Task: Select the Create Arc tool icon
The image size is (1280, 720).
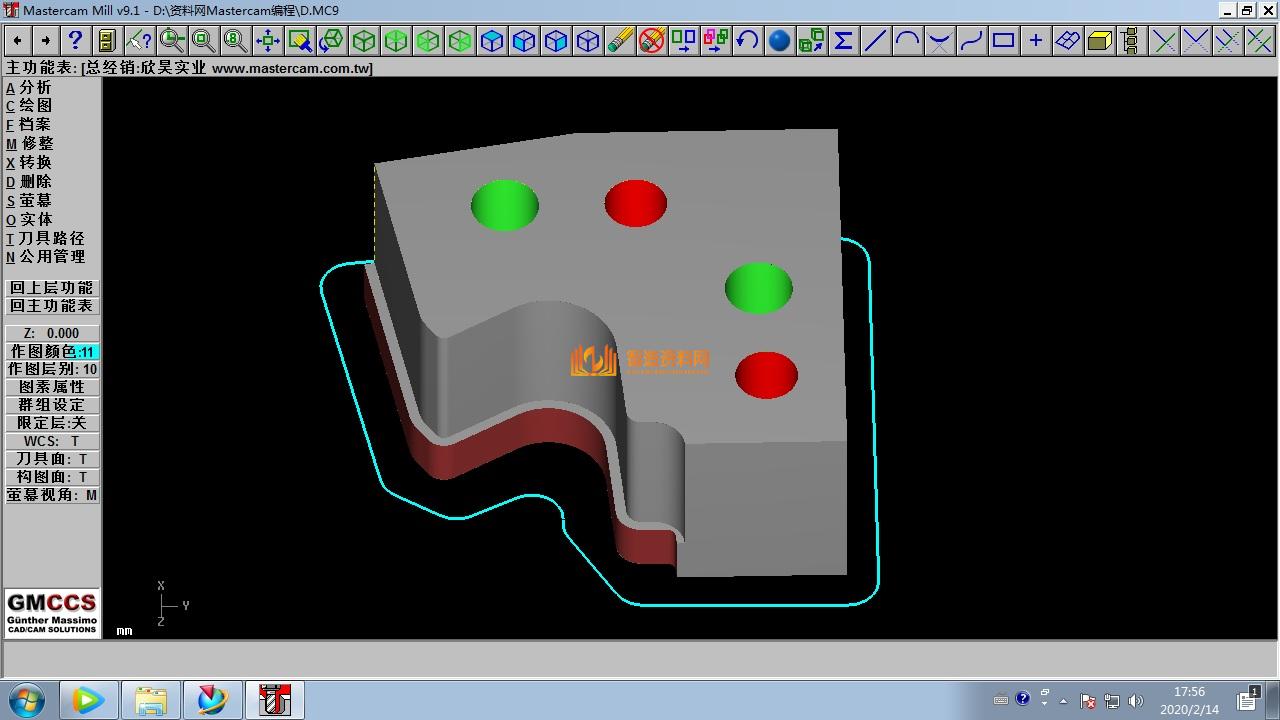Action: click(907, 40)
